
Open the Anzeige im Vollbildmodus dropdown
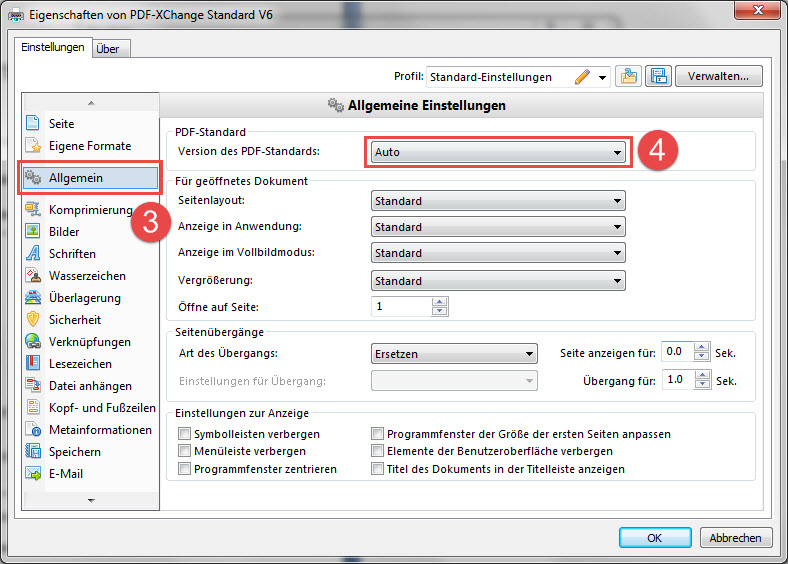[x=498, y=253]
